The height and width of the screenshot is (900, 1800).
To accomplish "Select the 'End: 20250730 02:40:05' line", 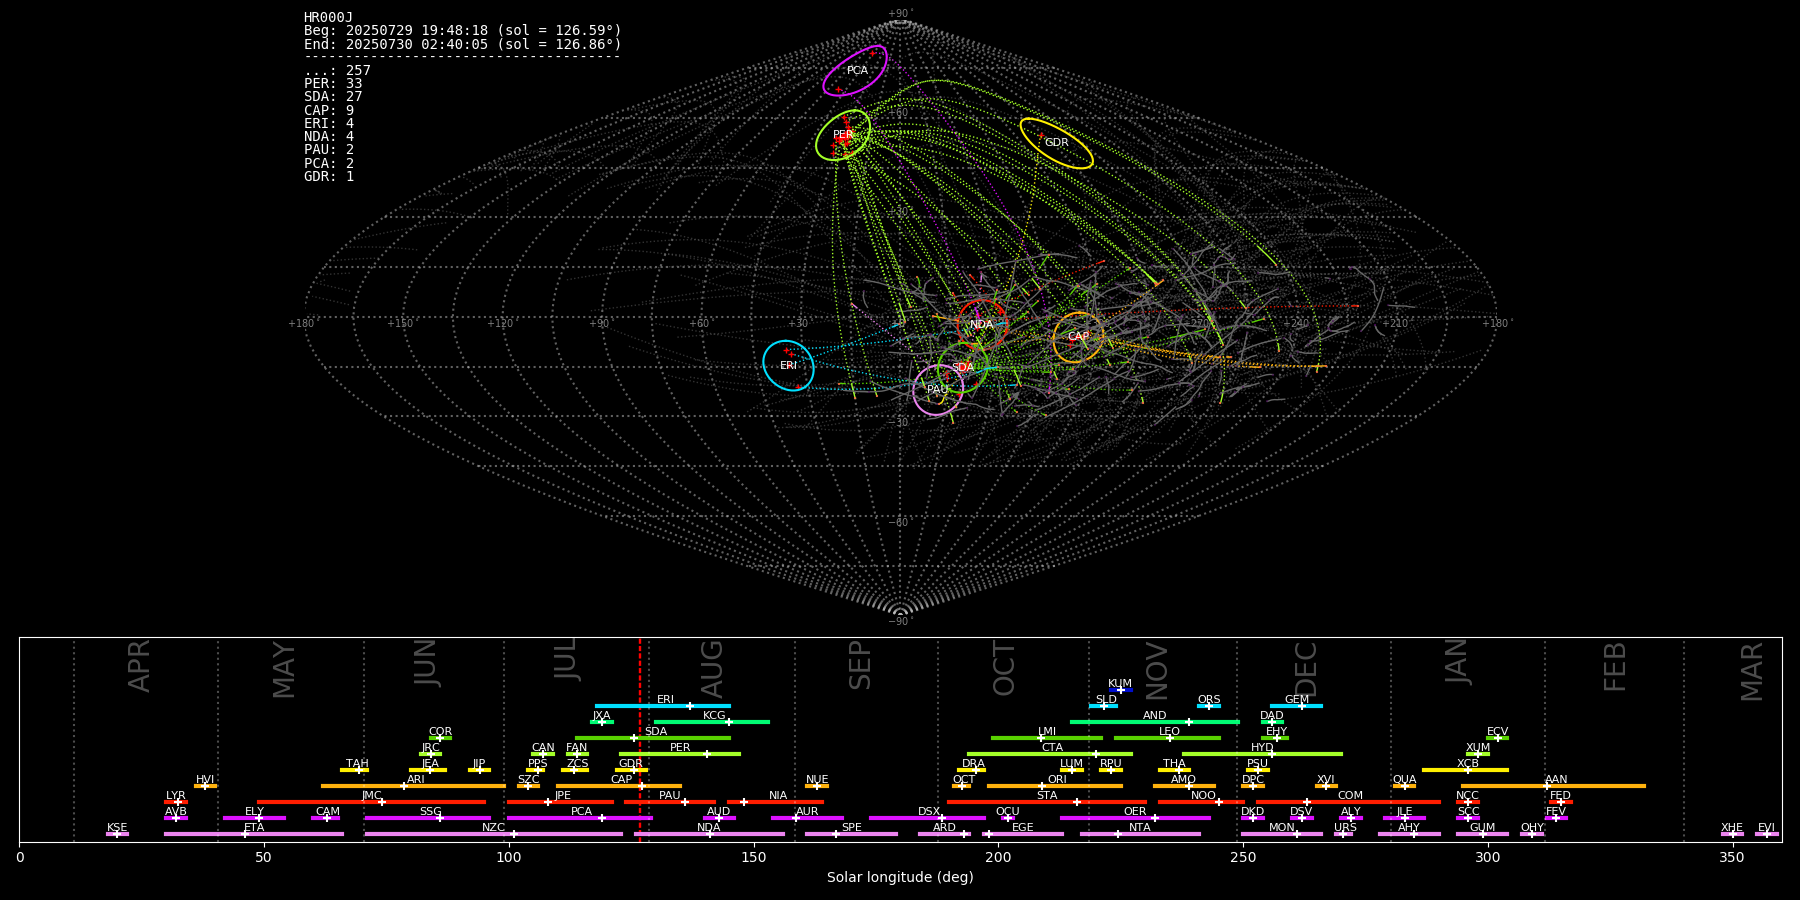I will (463, 44).
